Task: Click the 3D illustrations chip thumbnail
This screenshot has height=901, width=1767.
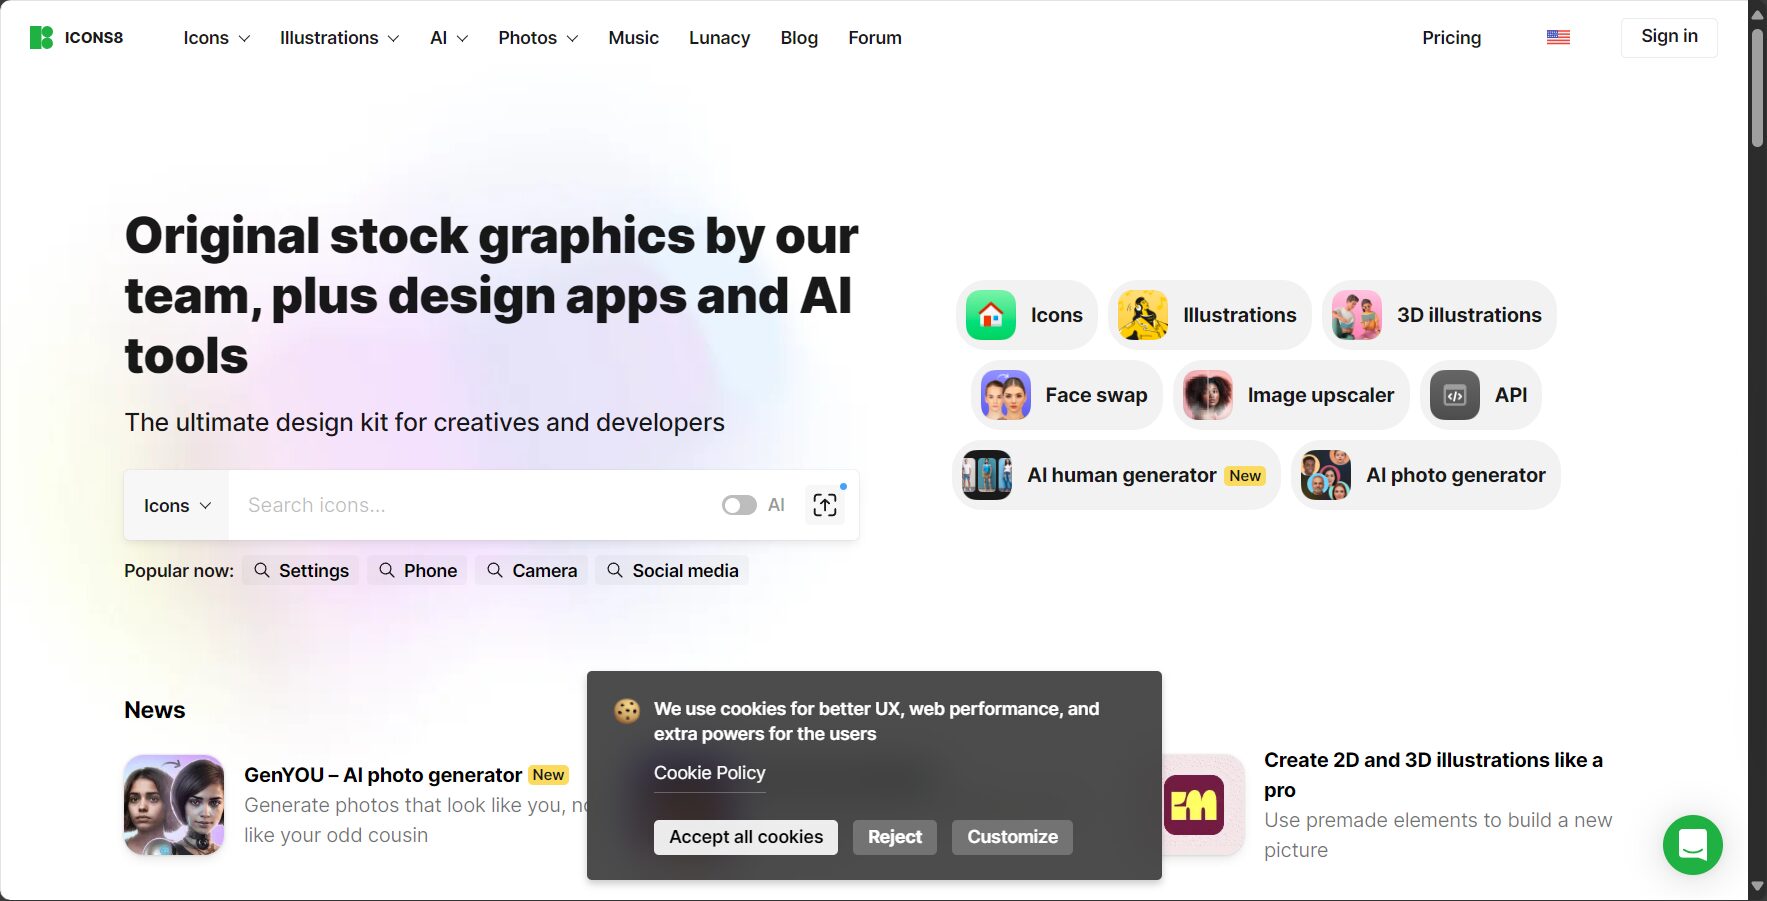Action: [x=1357, y=315]
